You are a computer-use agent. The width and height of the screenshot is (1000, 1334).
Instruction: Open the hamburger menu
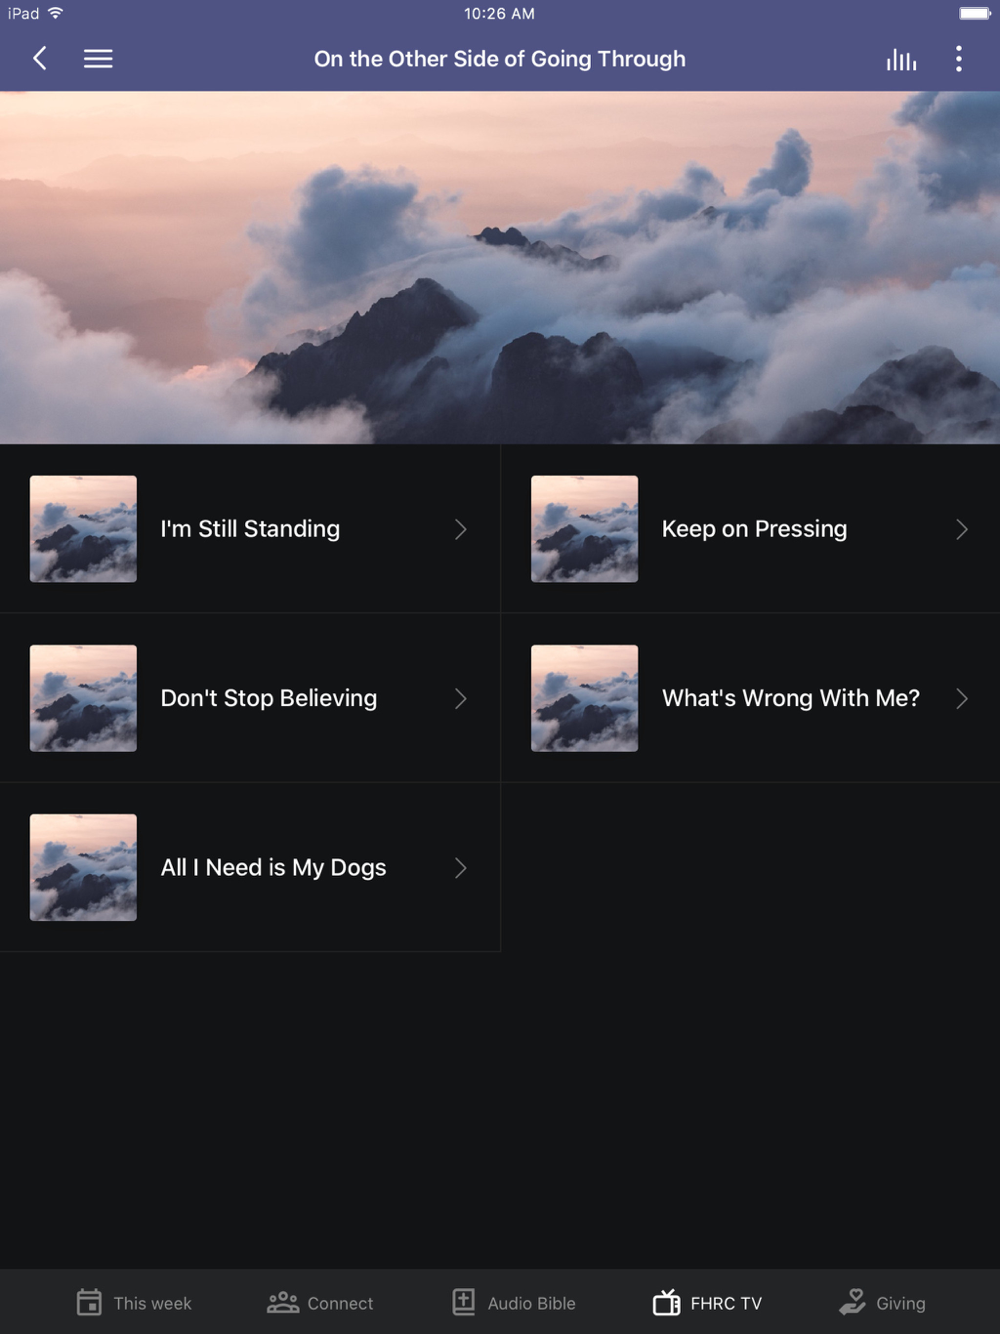98,59
